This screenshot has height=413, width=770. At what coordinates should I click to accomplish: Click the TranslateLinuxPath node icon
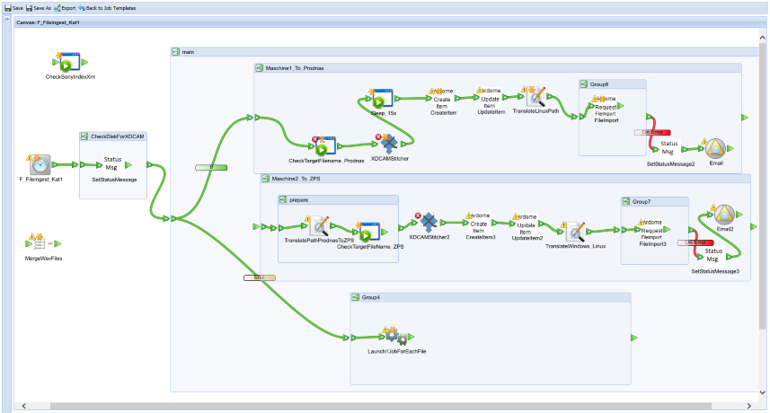click(x=535, y=97)
